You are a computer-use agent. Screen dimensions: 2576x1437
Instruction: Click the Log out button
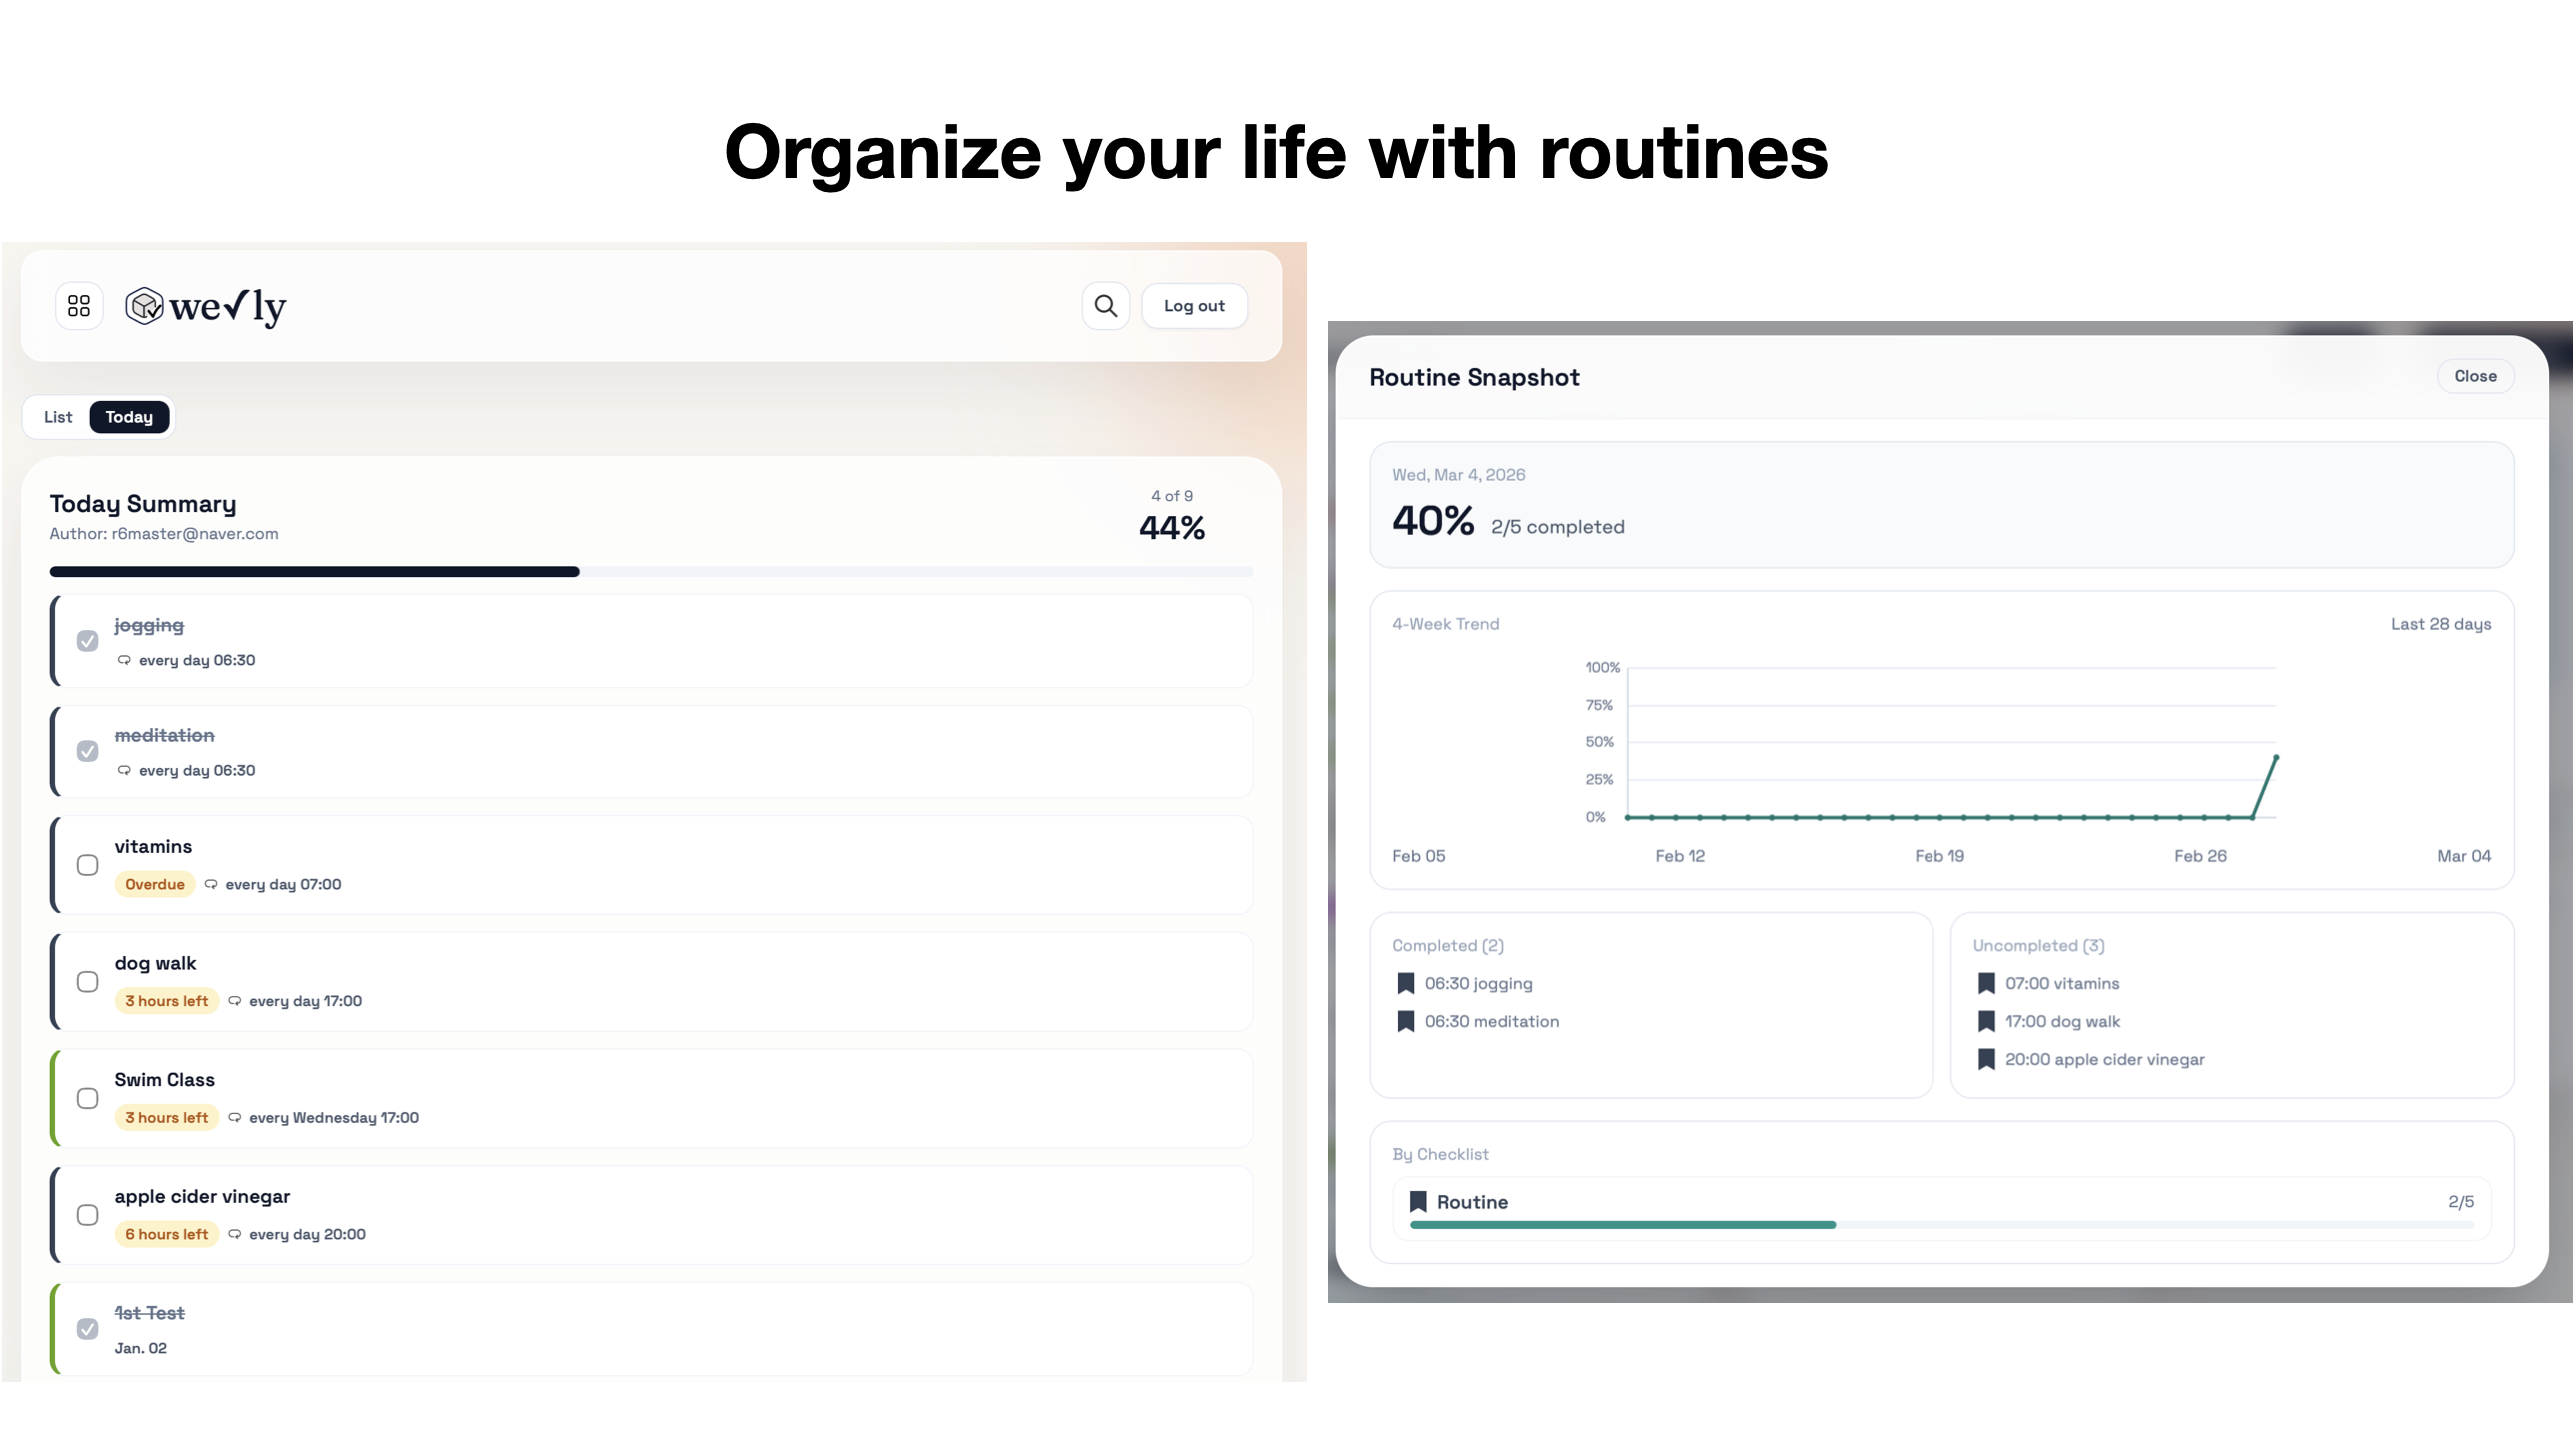[1194, 305]
